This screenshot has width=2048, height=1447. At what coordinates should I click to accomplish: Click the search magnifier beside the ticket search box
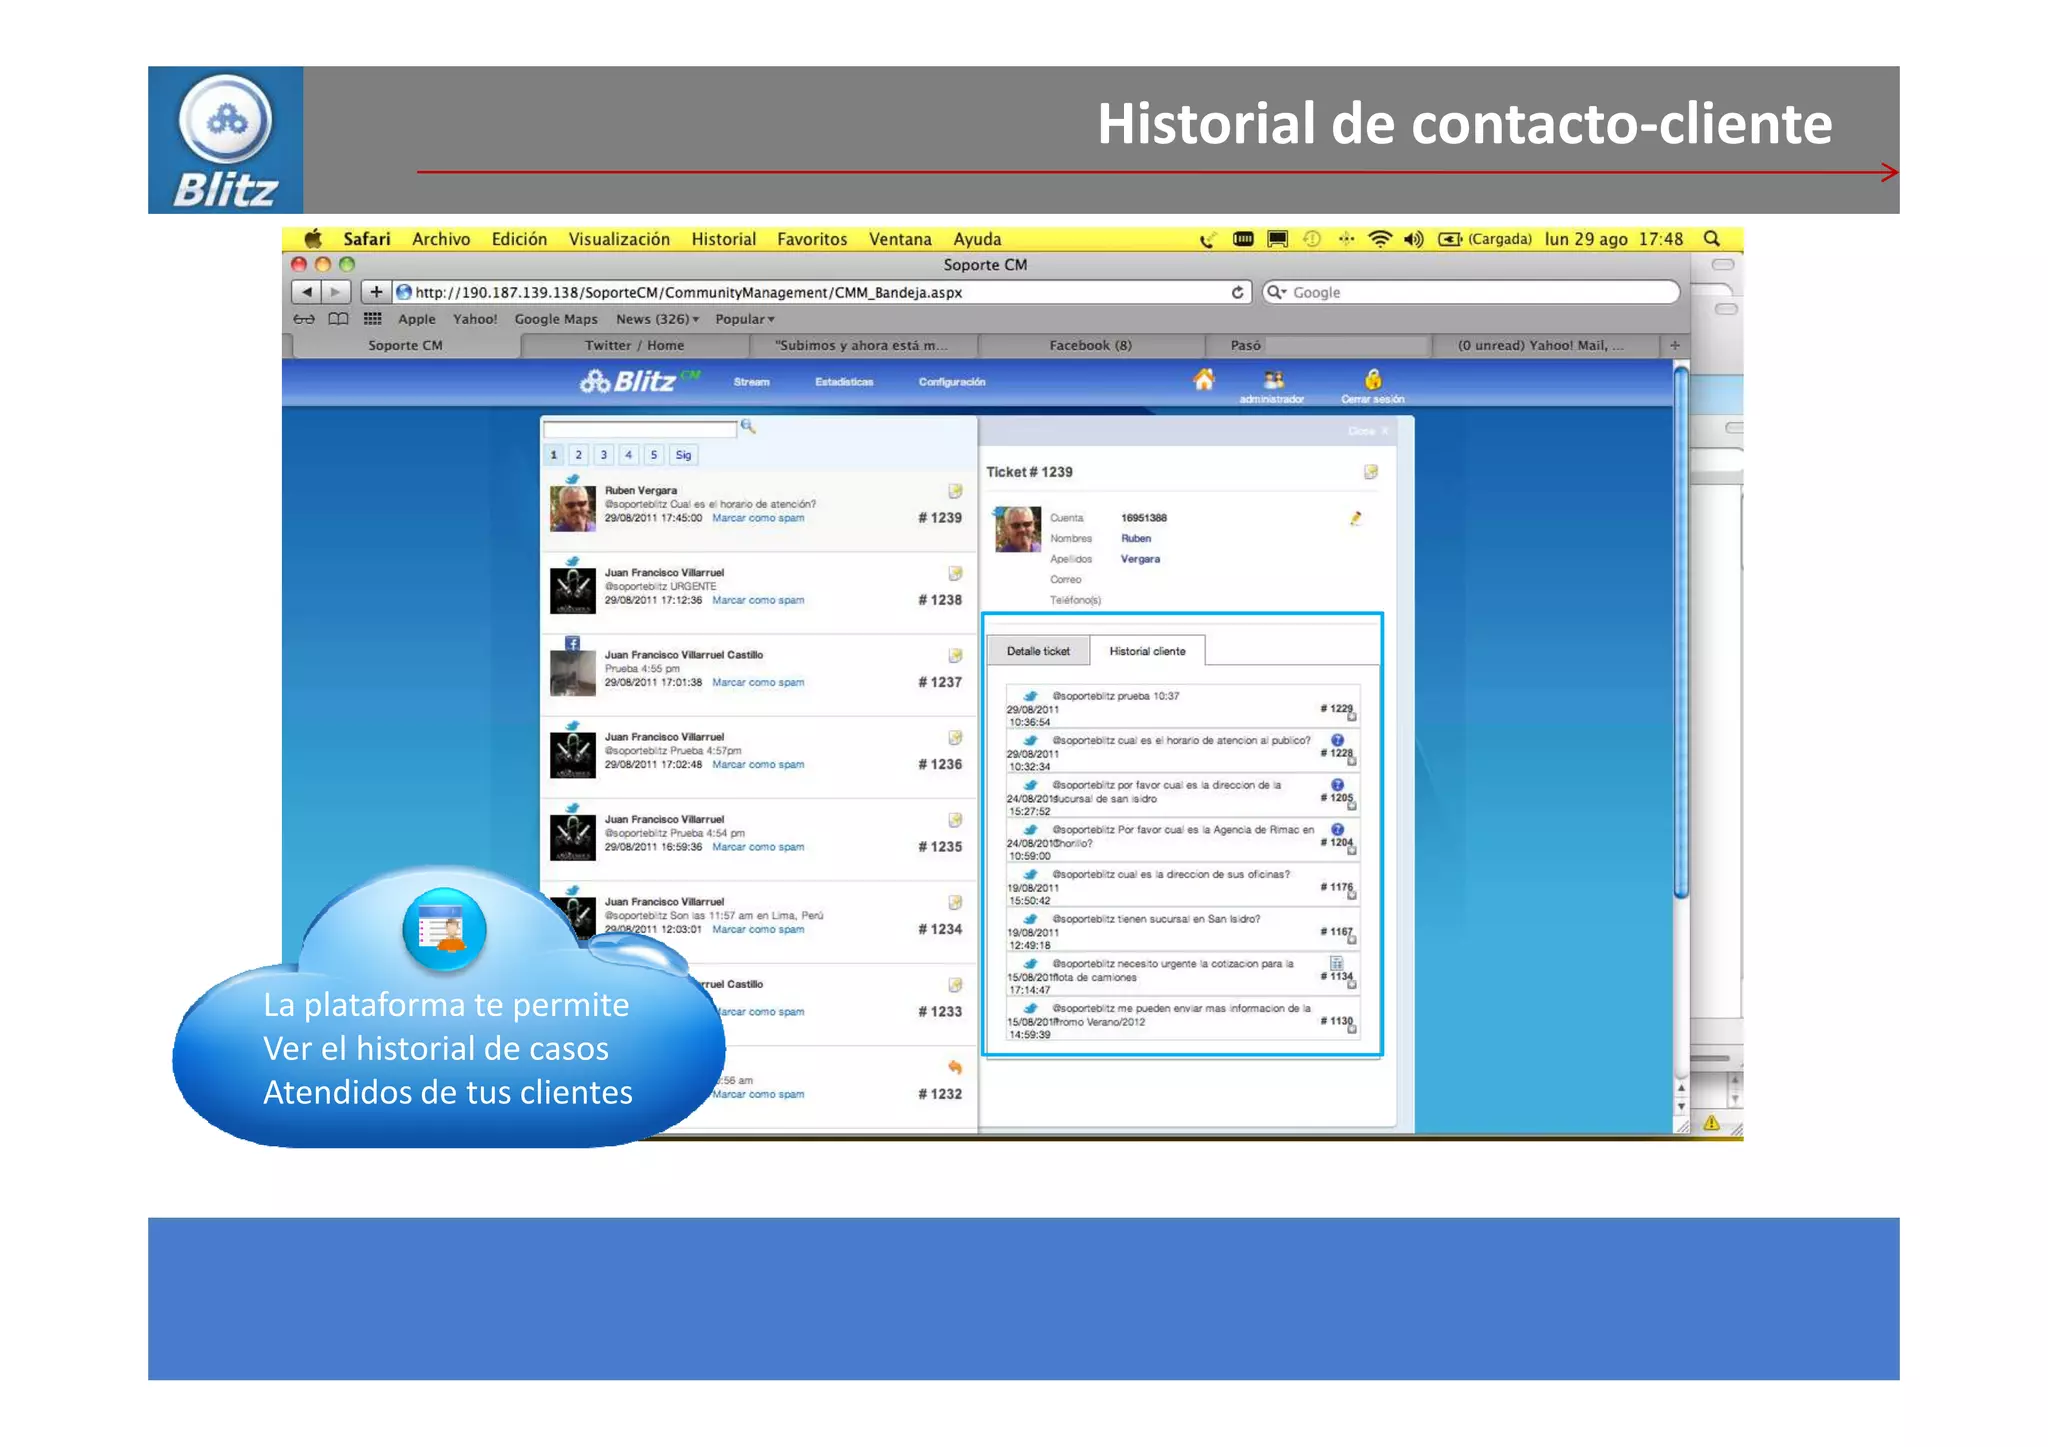(748, 427)
